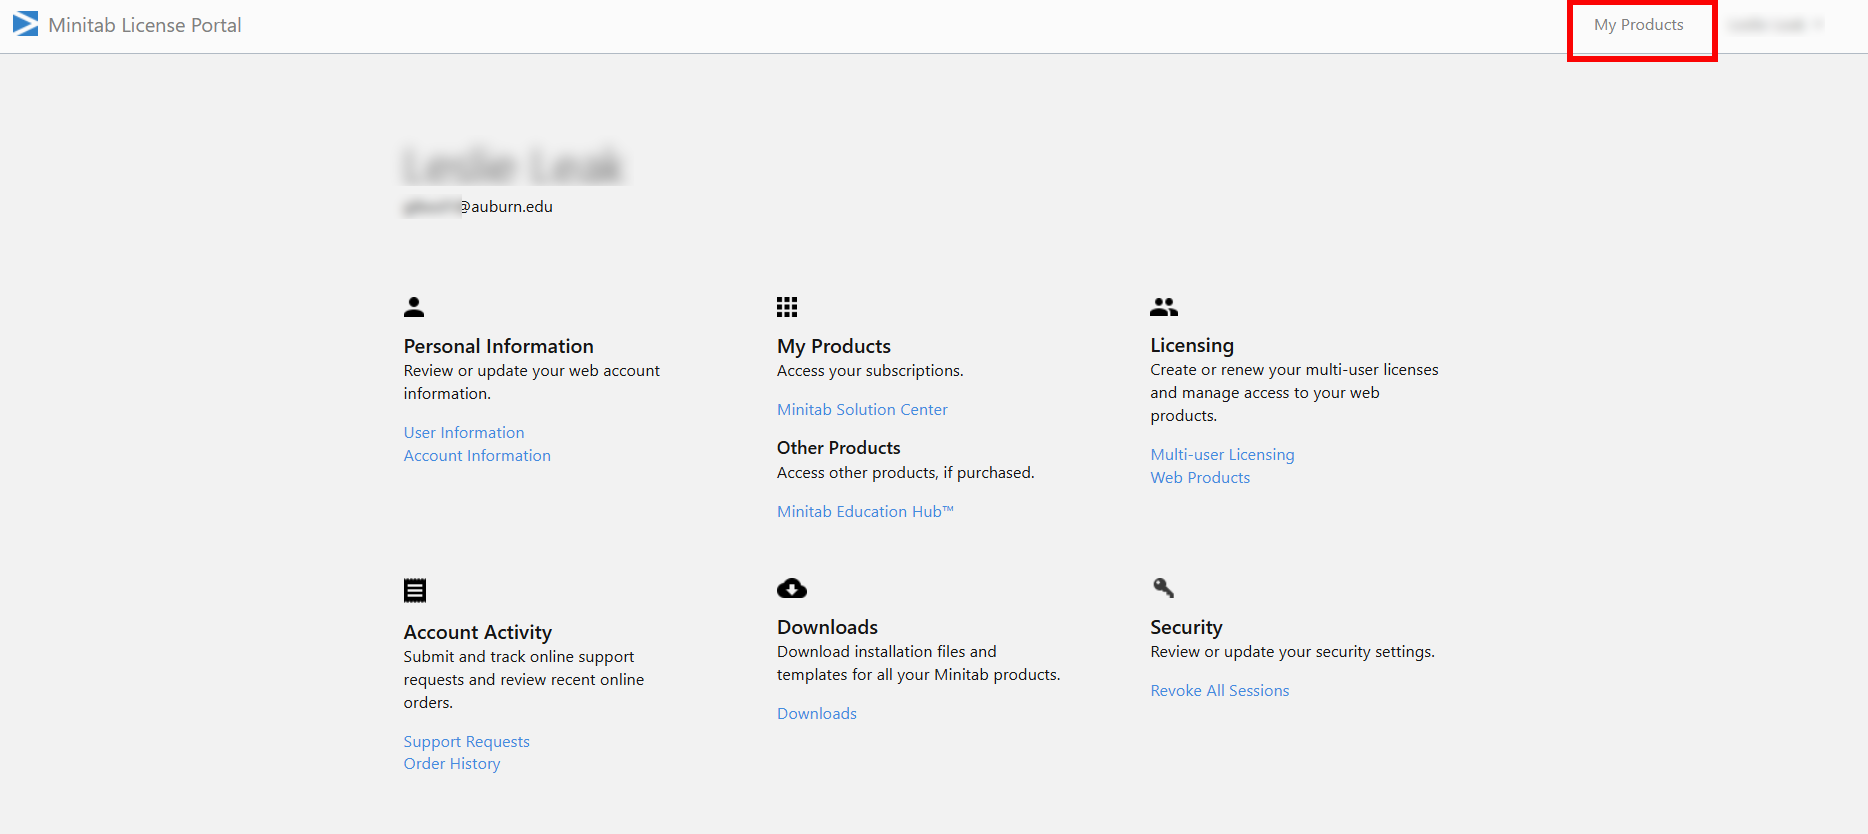Viewport: 1868px width, 834px height.
Task: Click the Minitab logo icon
Action: coord(25,24)
